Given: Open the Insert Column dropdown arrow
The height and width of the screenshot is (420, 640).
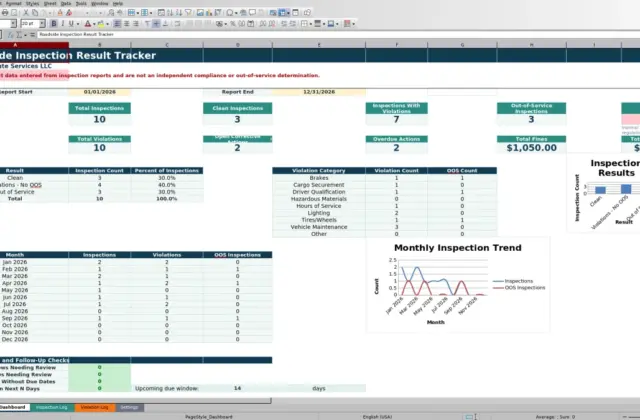Looking at the screenshot, I should coord(151,13).
